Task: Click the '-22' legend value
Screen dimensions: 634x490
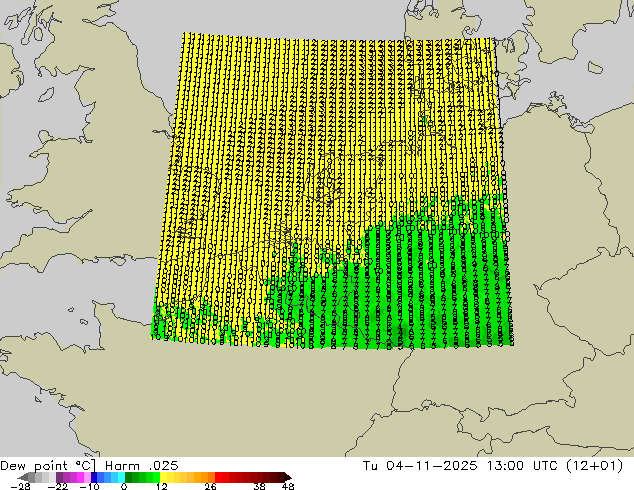Action: click(57, 486)
